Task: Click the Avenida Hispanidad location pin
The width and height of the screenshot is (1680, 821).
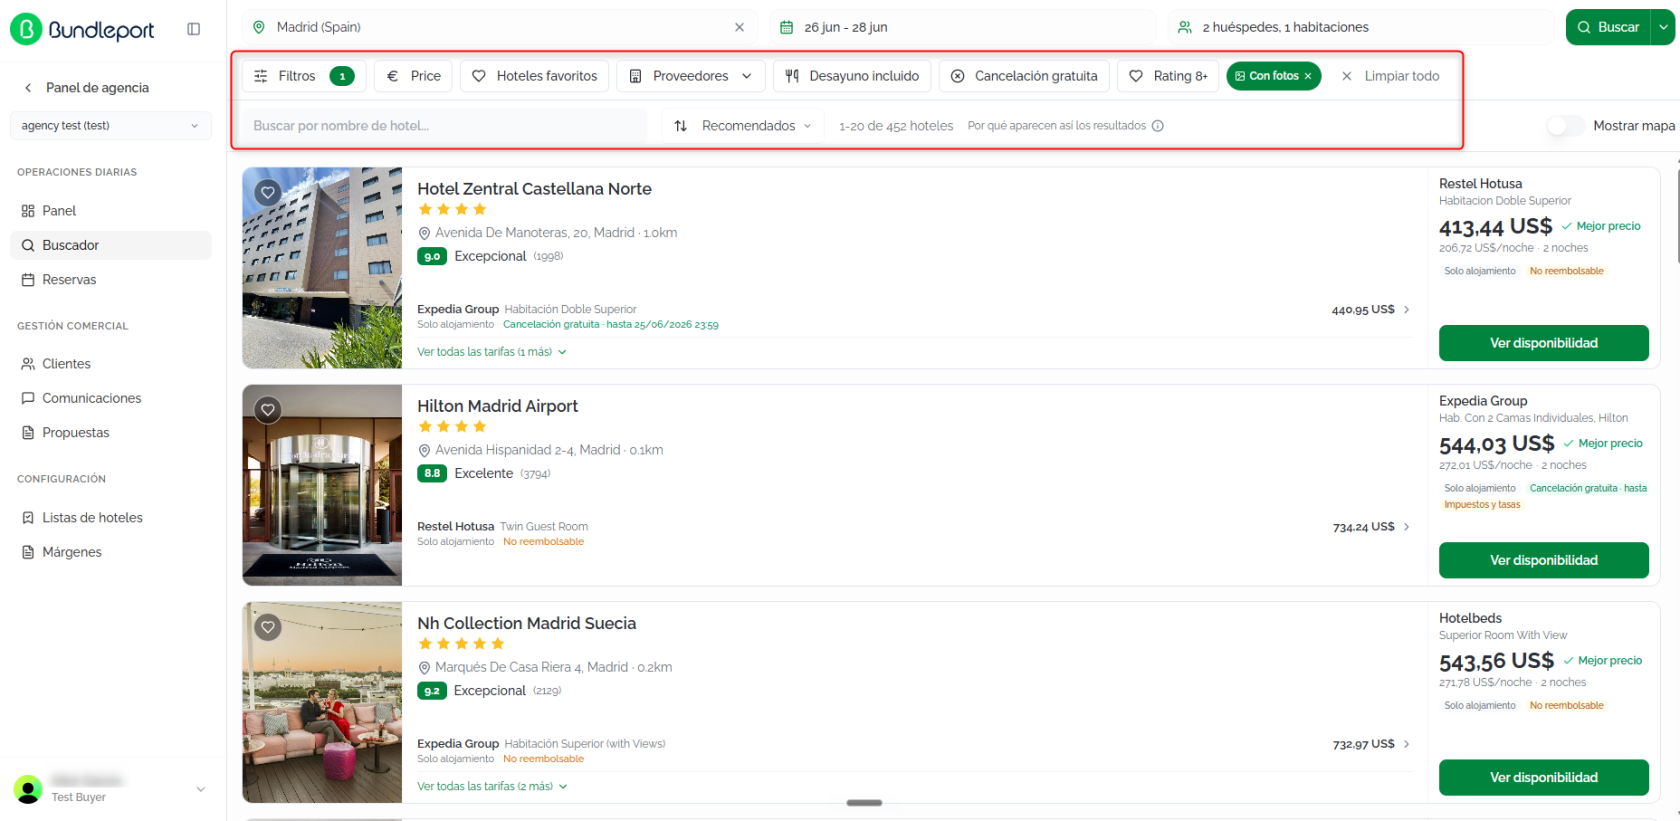Action: coord(424,450)
